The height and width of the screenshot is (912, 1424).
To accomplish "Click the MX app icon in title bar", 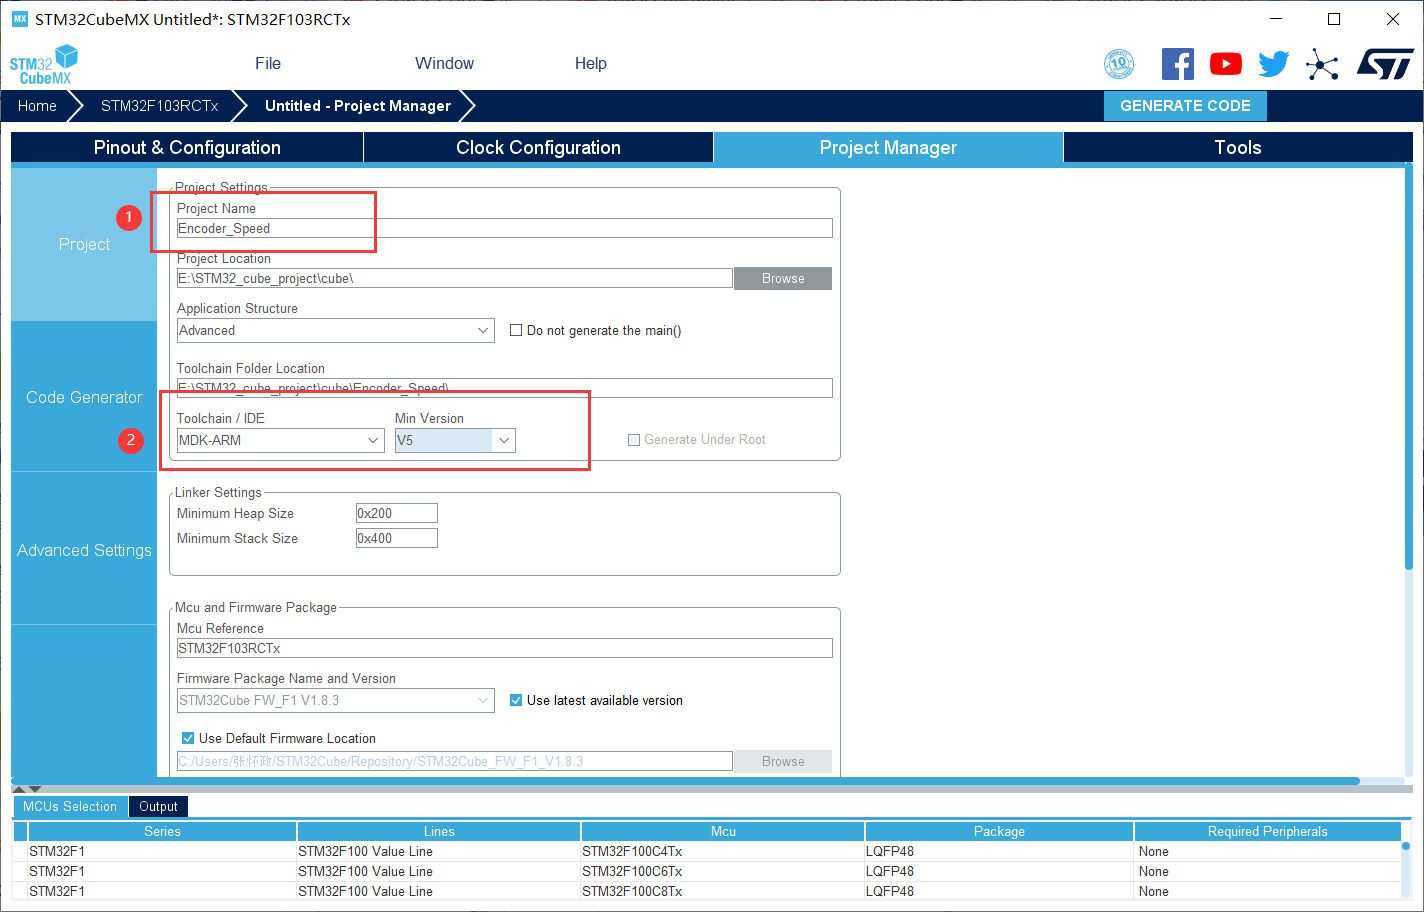I will coord(20,19).
